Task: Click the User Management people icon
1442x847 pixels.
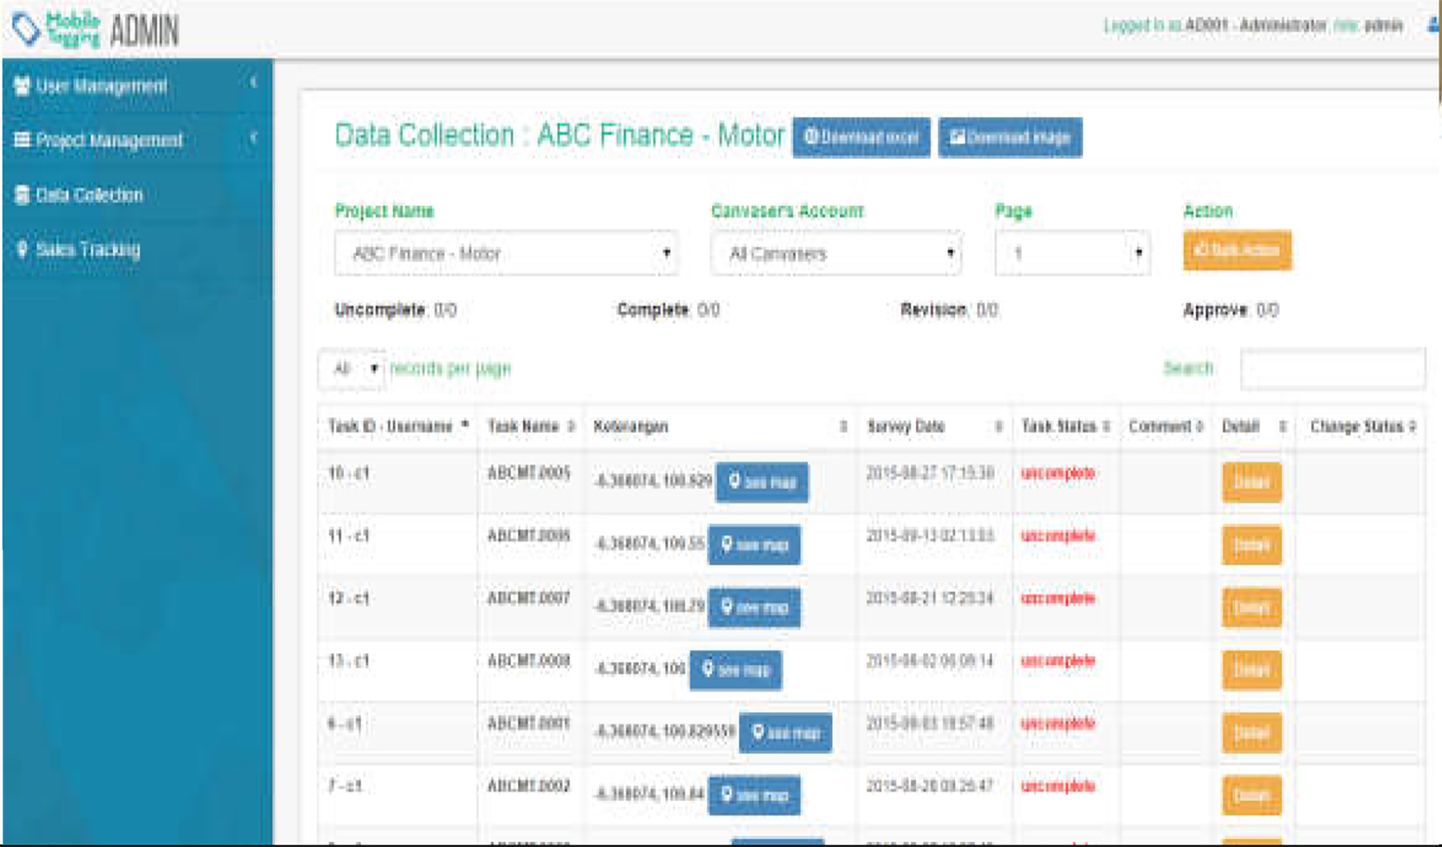Action: click(x=21, y=86)
